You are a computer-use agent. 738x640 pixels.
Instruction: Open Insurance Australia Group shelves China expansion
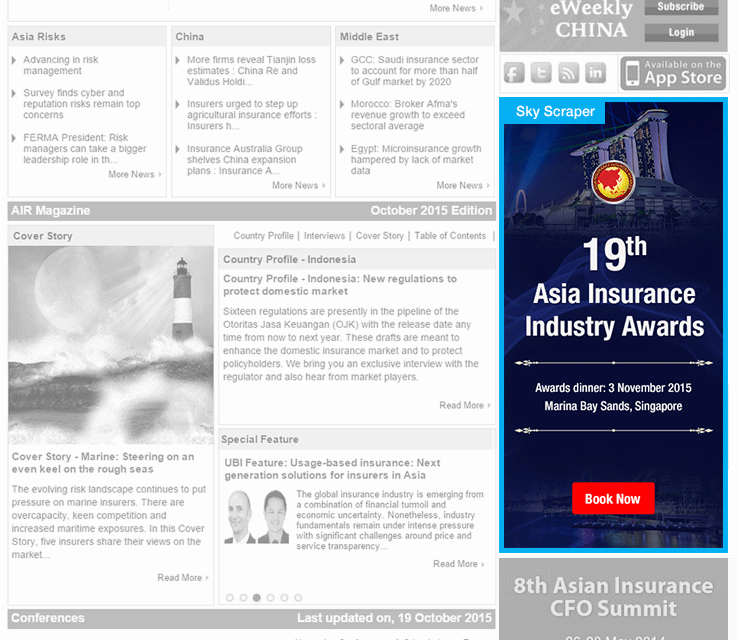tap(244, 160)
